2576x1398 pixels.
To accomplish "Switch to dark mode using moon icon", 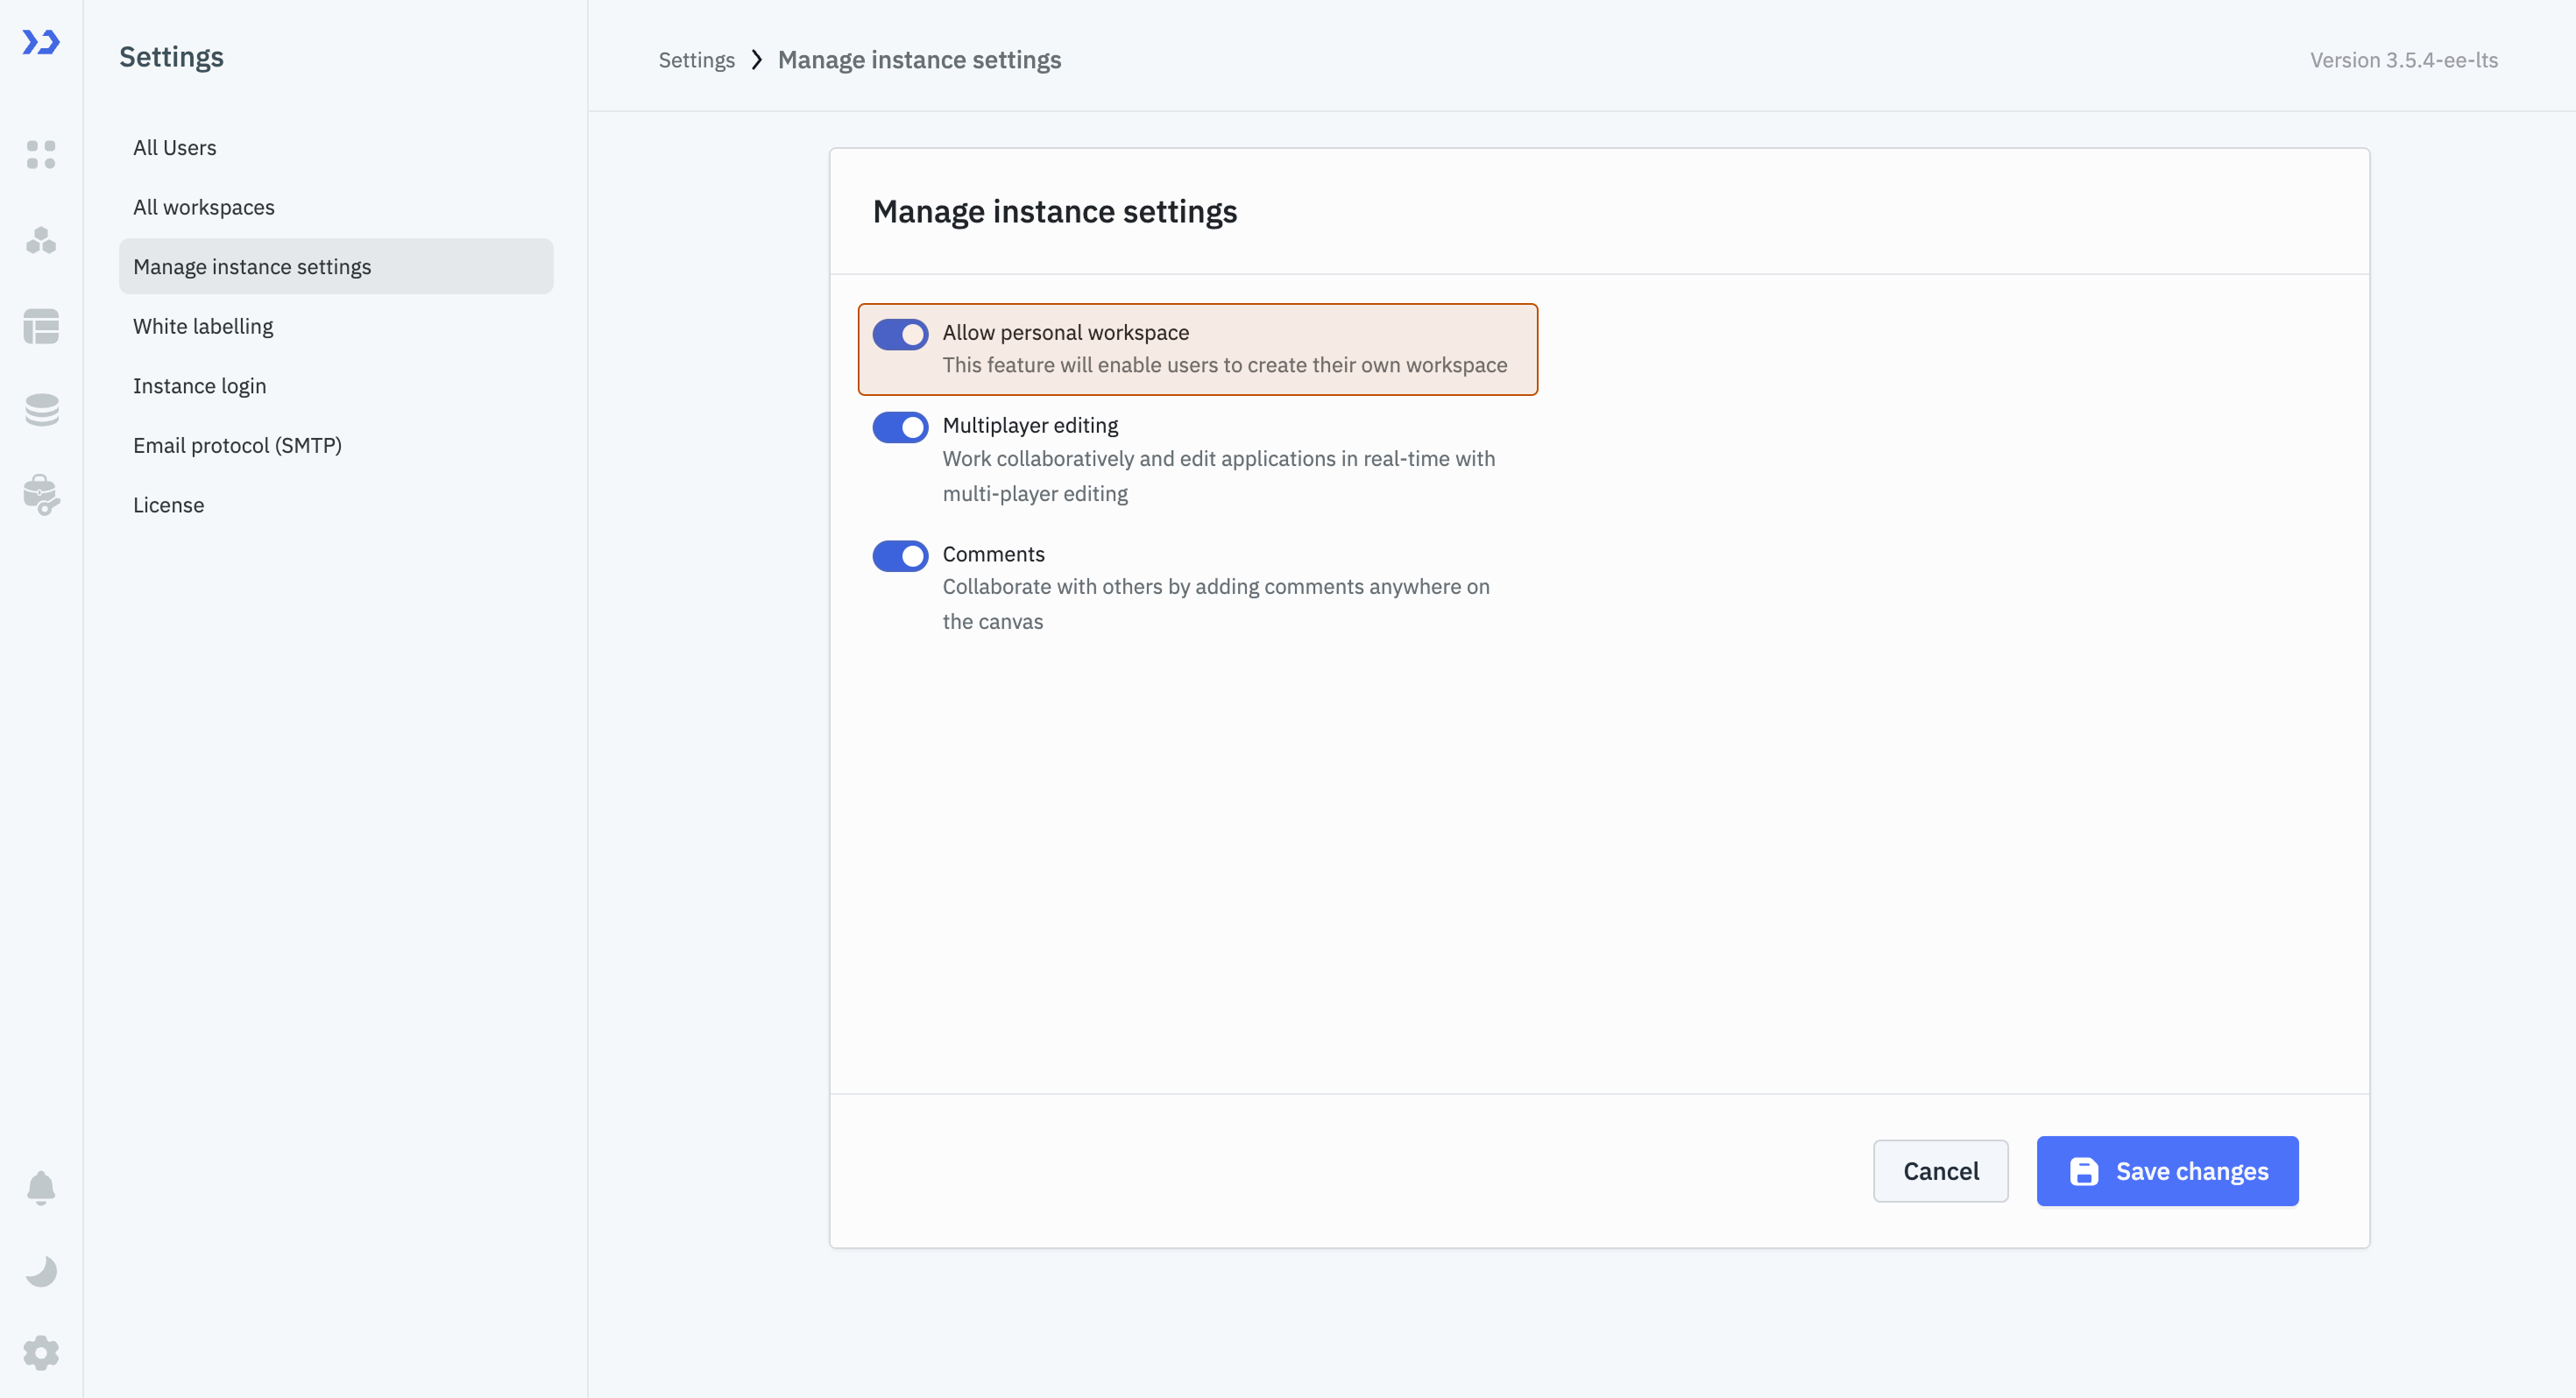I will [x=41, y=1271].
